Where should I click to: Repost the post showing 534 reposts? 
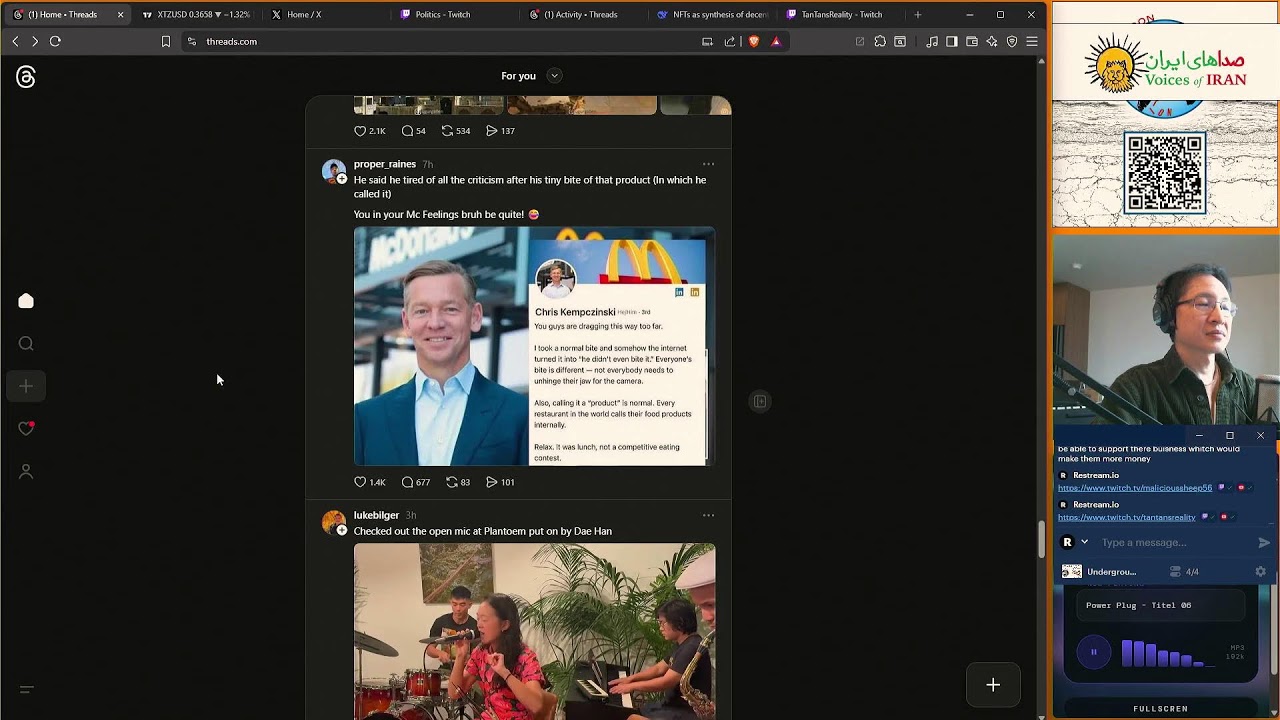click(455, 131)
